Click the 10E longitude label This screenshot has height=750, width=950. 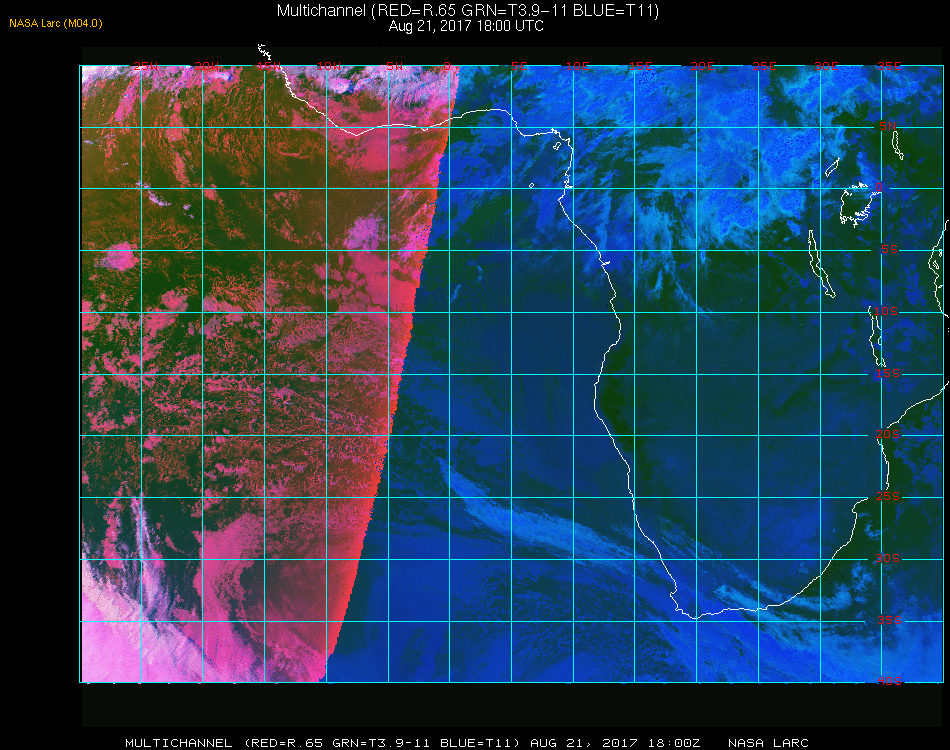point(577,66)
